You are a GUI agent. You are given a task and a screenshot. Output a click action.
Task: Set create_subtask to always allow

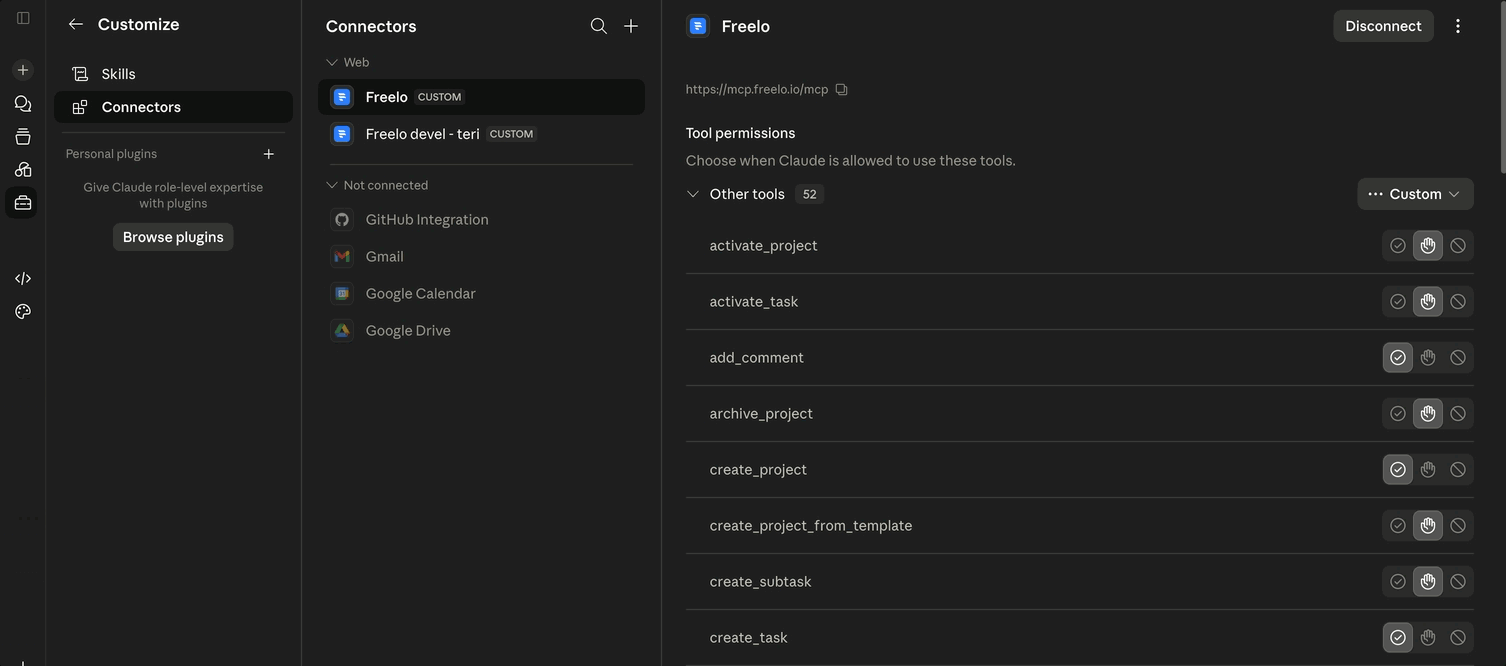coord(1398,582)
